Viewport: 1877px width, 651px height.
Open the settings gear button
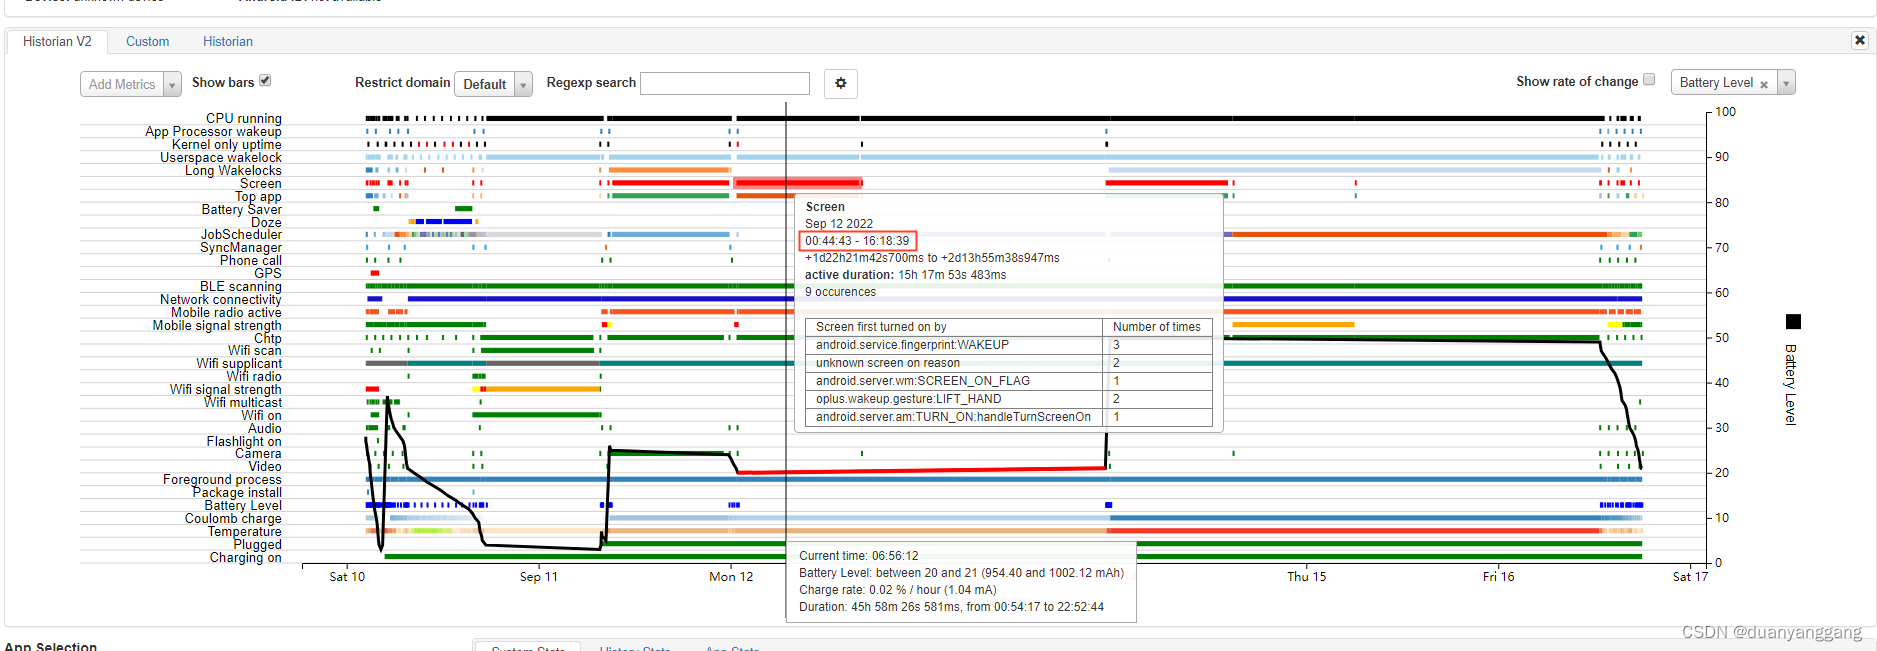(x=841, y=83)
